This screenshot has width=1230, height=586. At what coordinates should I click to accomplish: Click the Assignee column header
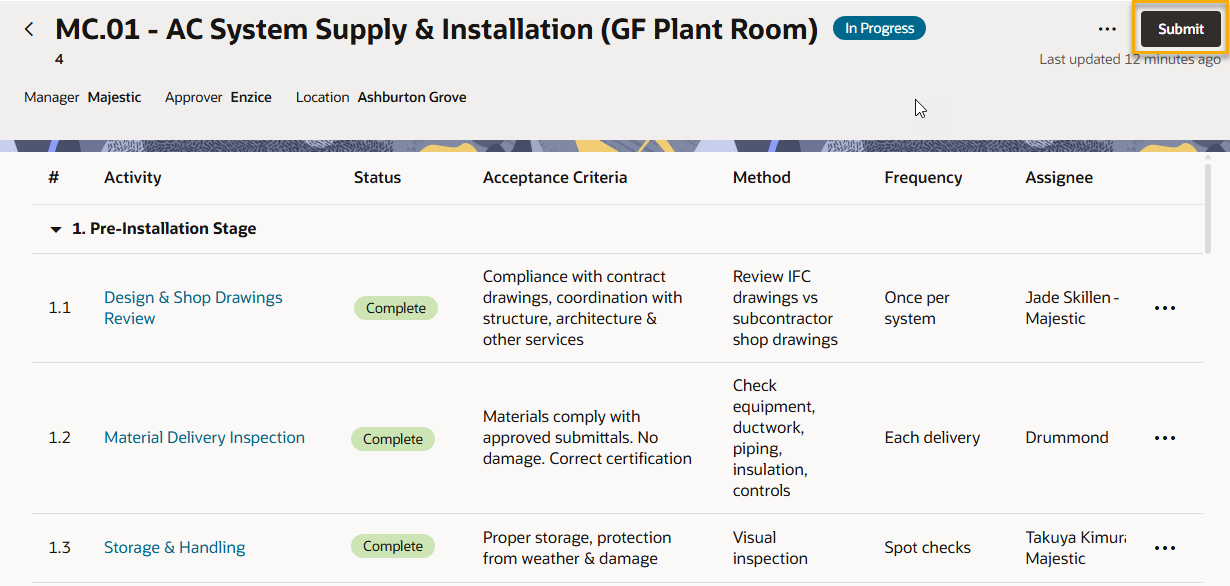1059,178
